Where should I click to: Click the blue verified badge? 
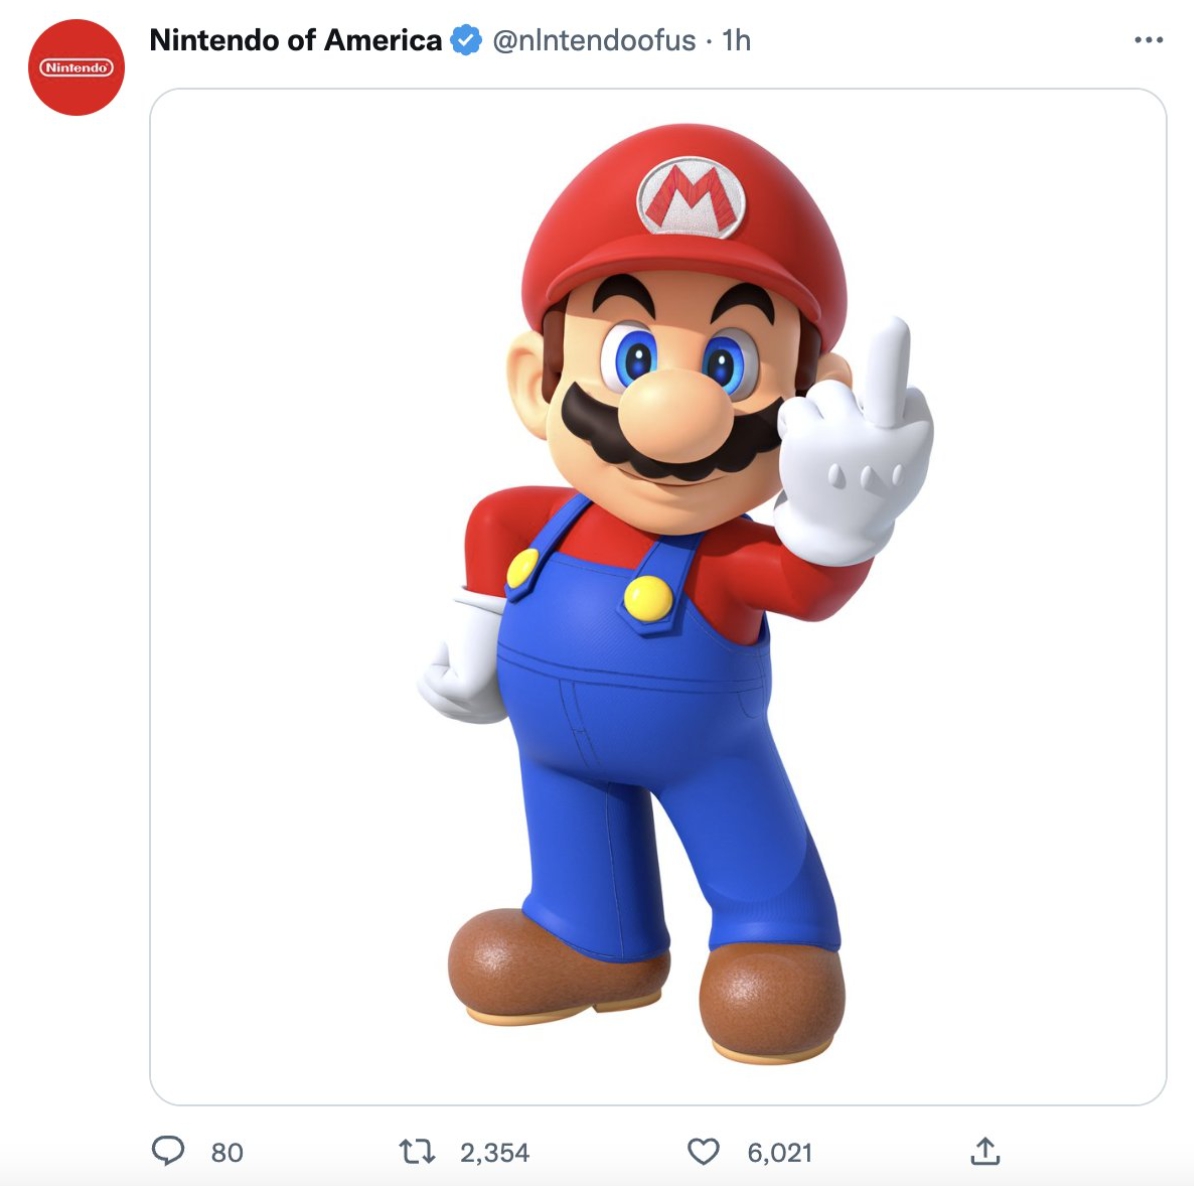click(465, 41)
